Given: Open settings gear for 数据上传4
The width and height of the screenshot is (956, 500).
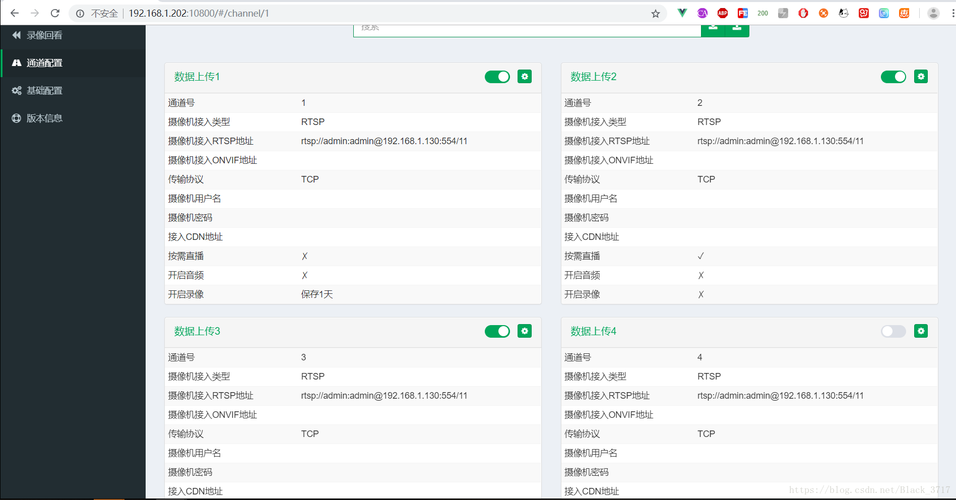Looking at the screenshot, I should [921, 330].
